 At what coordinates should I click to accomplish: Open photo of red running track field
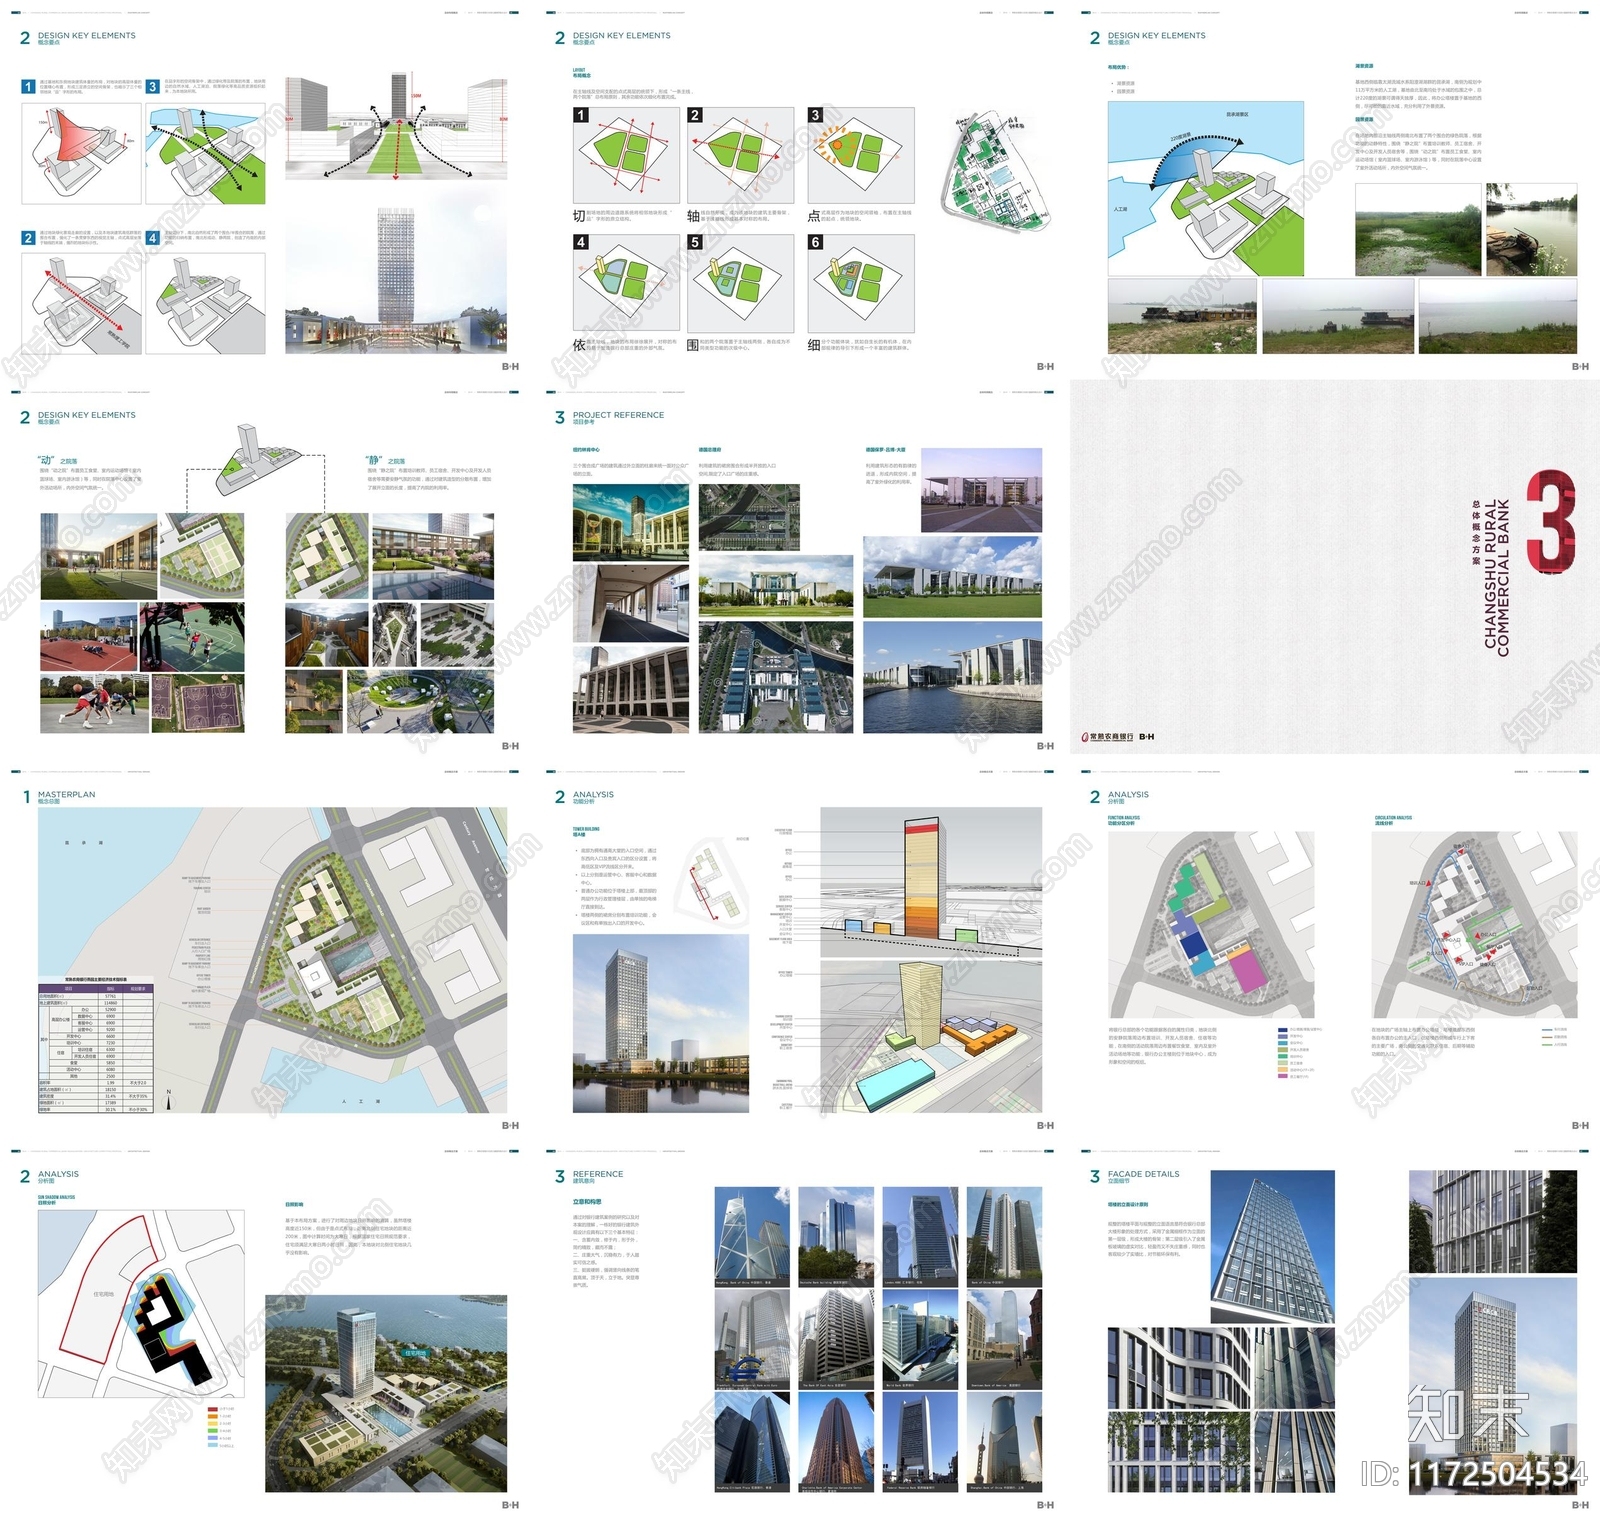tap(89, 637)
